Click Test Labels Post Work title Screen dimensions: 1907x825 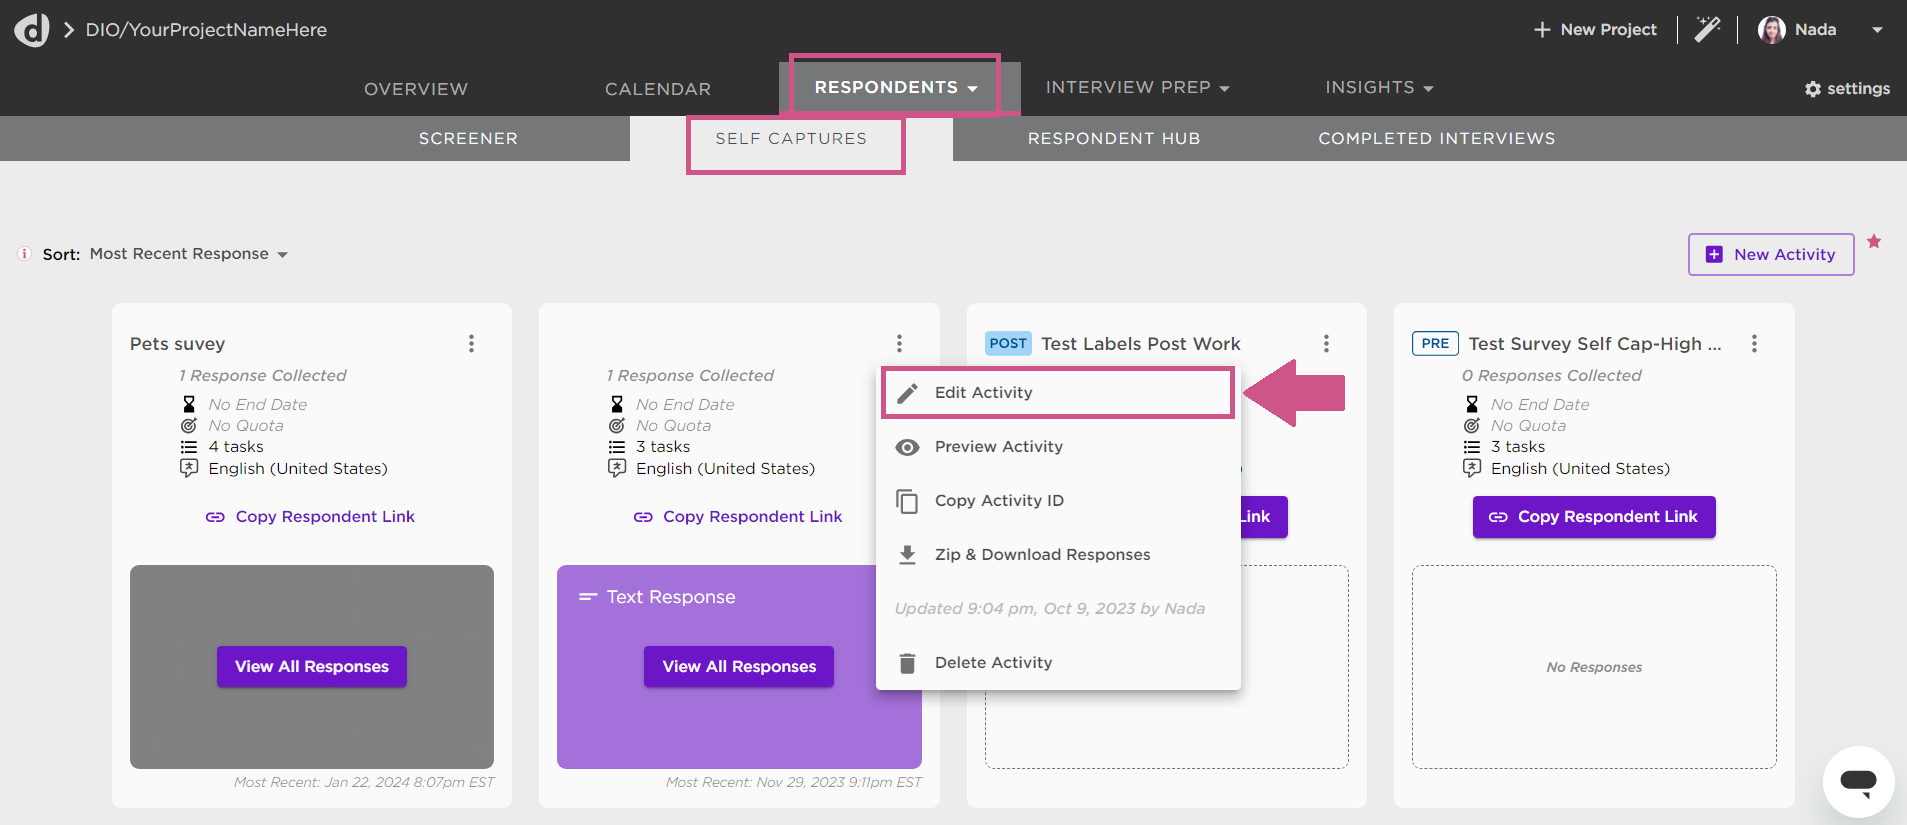[x=1141, y=344]
